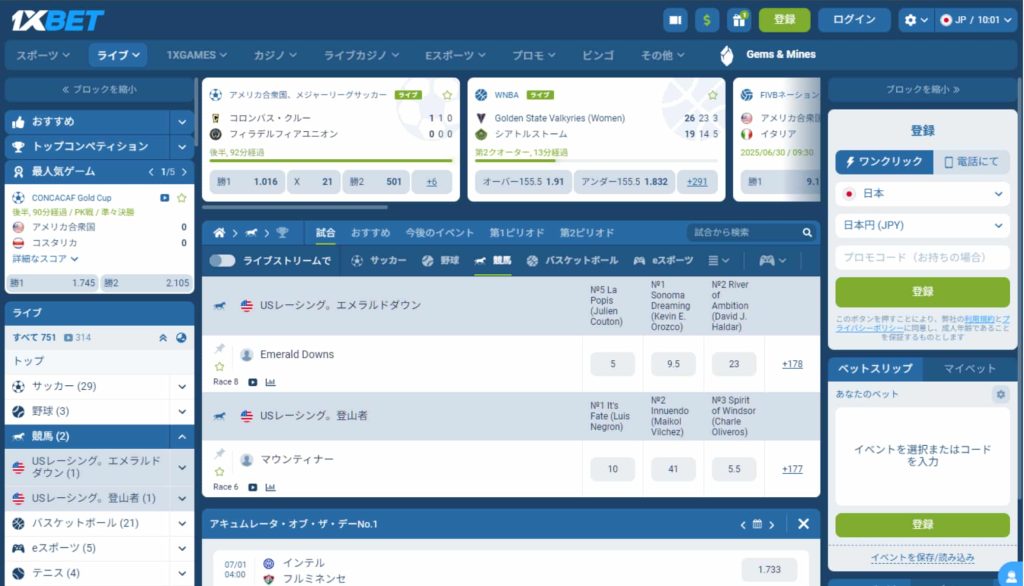Viewport: 1024px width, 586px height.
Task: Expand the おすすめ section
Action: pos(182,122)
